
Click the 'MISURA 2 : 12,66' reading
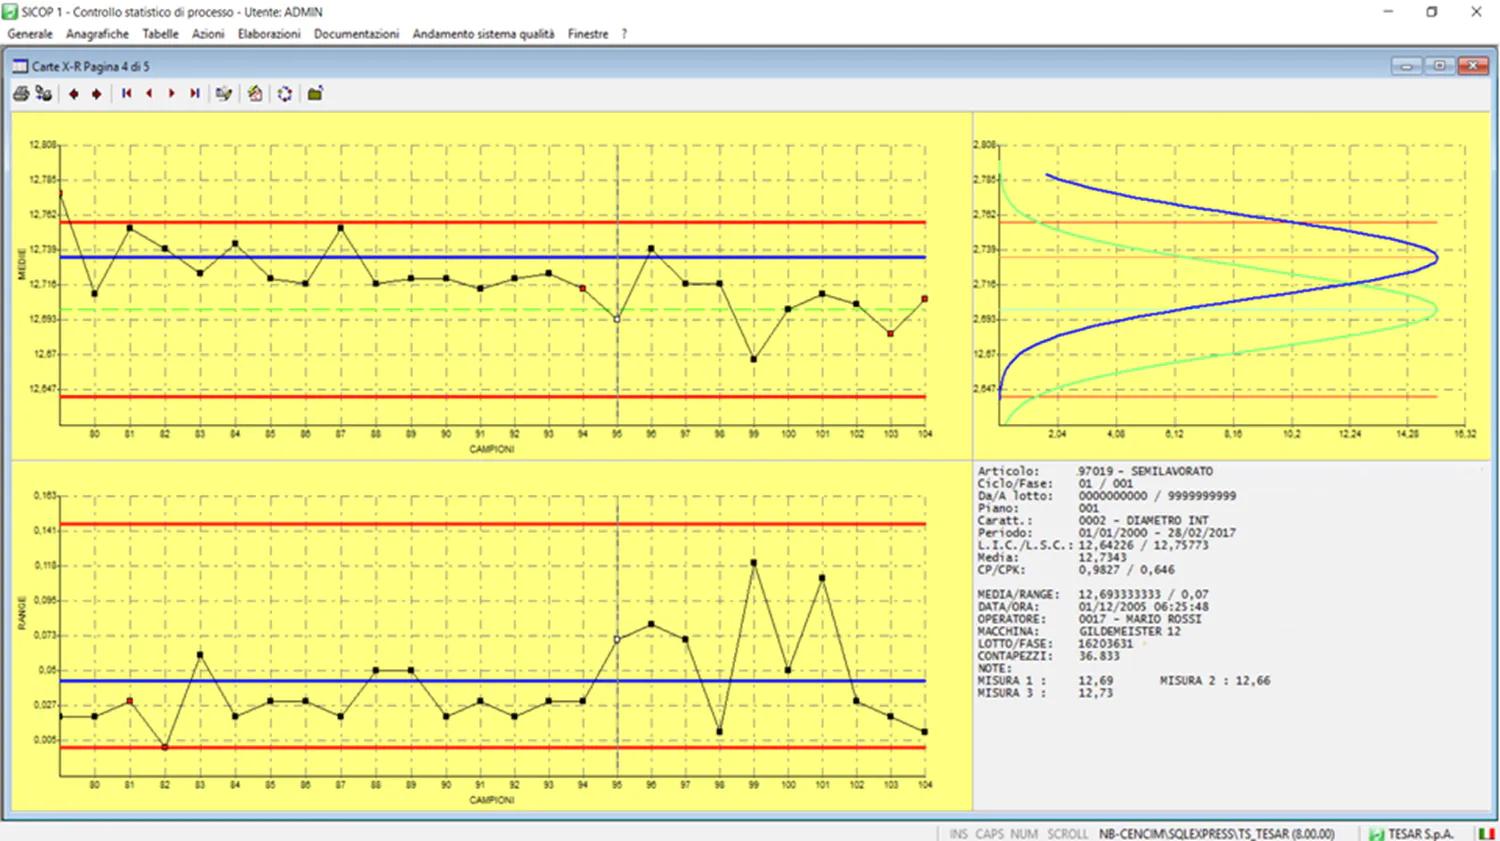point(1215,681)
